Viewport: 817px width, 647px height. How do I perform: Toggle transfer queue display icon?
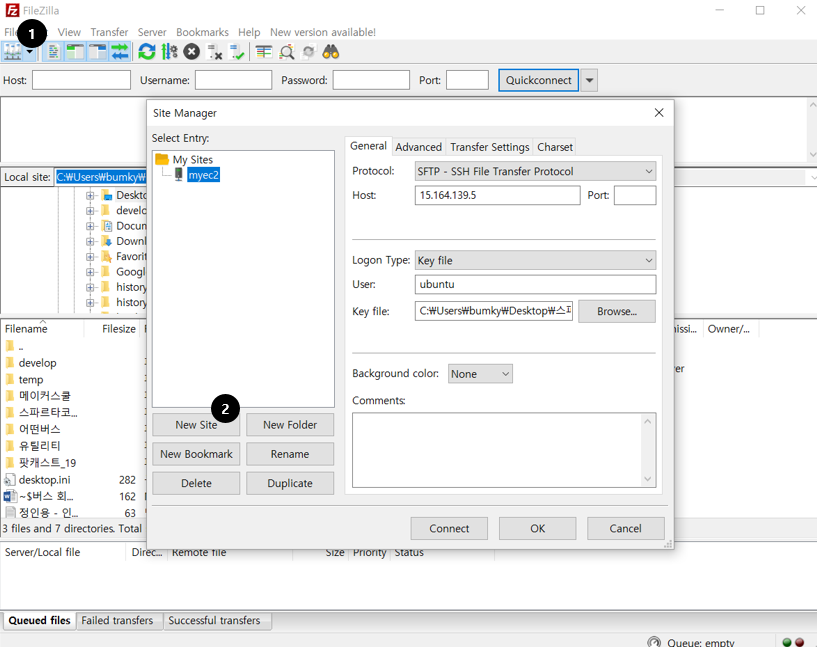pos(120,52)
